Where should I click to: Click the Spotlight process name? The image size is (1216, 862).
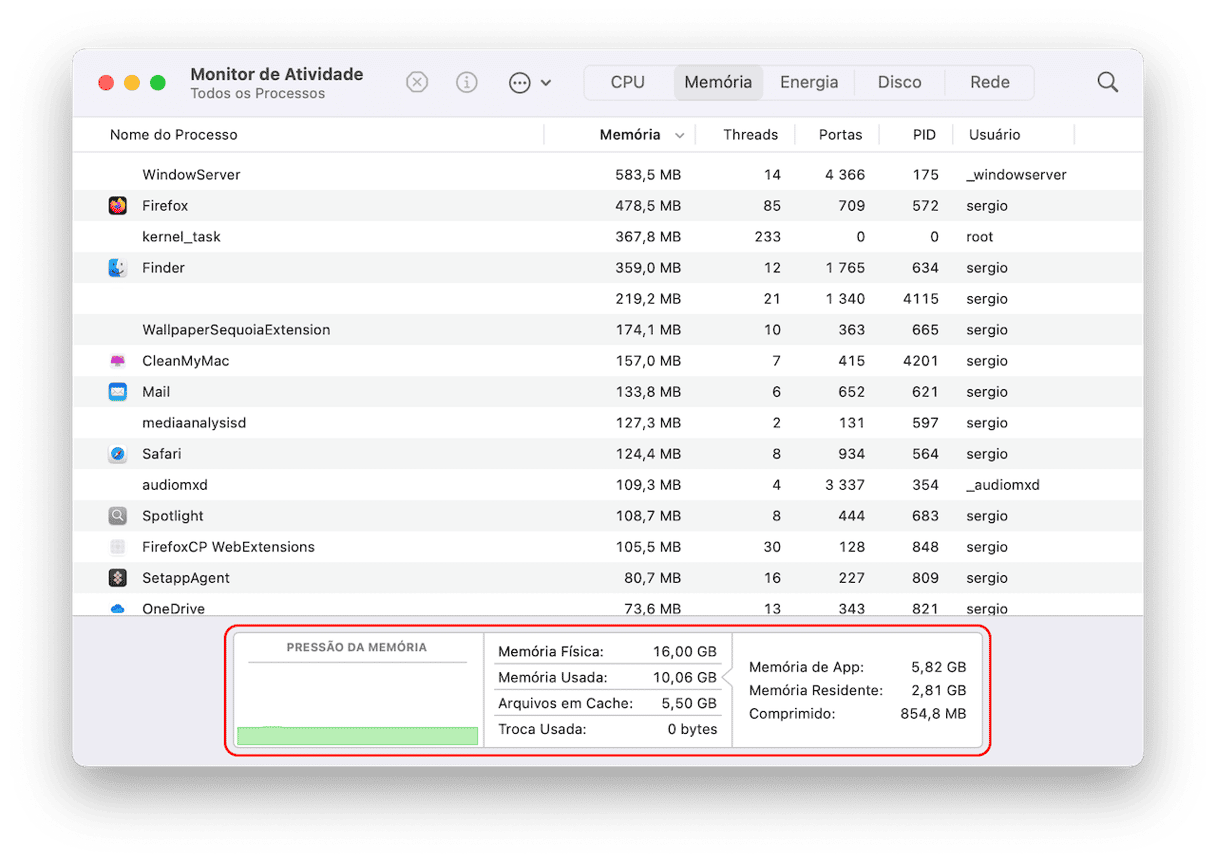coord(173,516)
